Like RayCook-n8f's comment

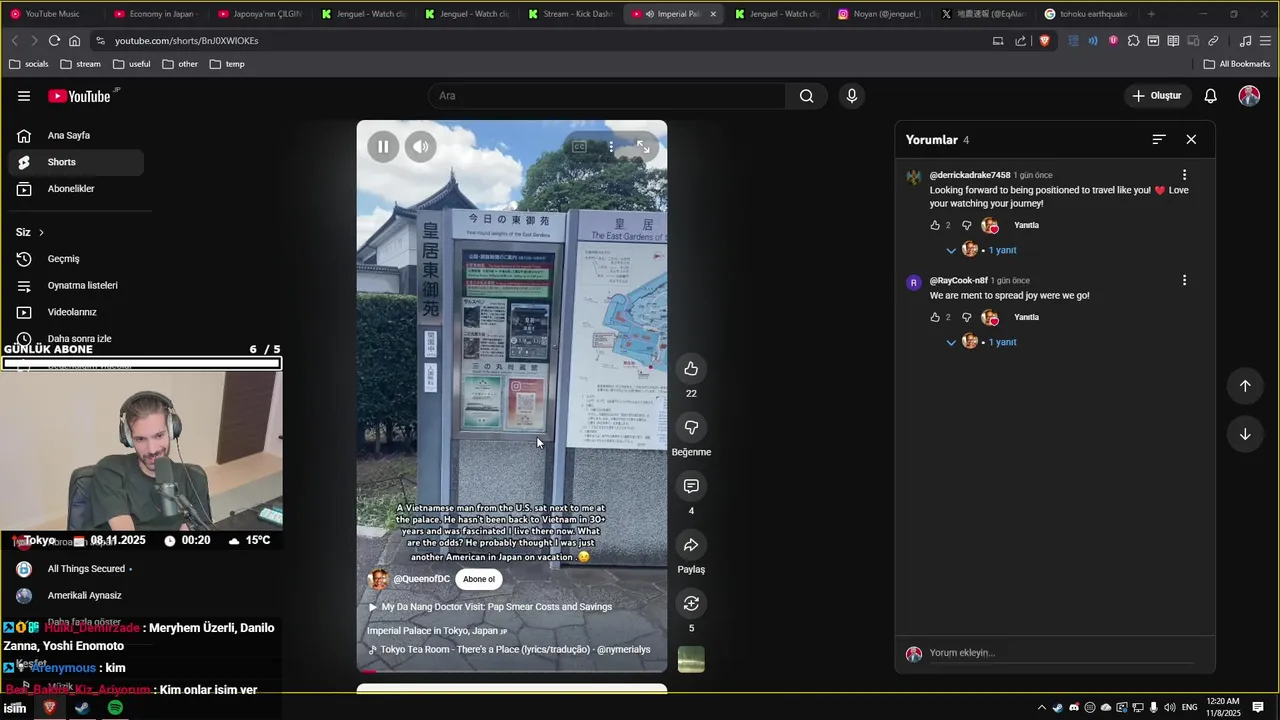pyautogui.click(x=935, y=318)
